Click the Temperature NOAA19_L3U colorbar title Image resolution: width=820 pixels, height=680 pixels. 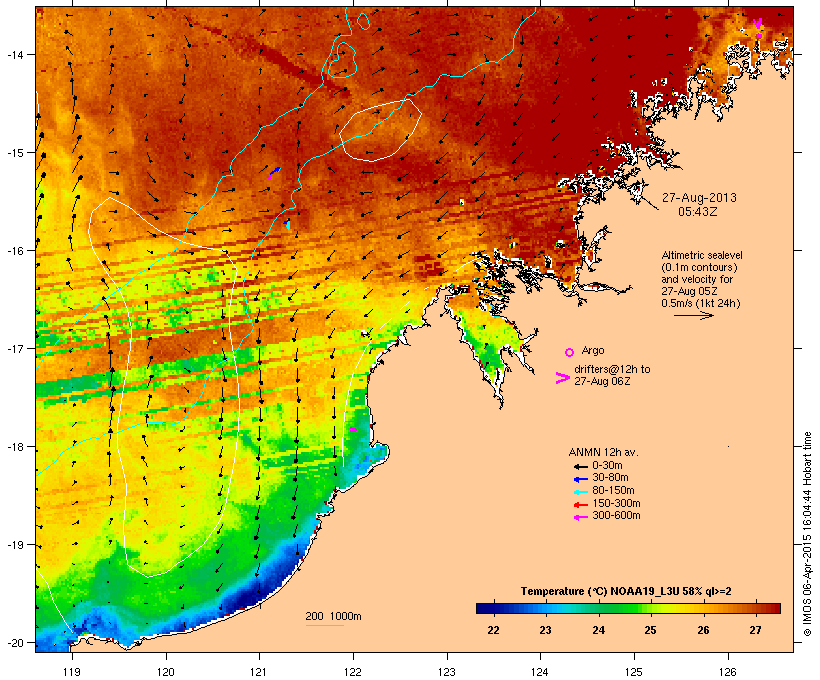click(626, 591)
